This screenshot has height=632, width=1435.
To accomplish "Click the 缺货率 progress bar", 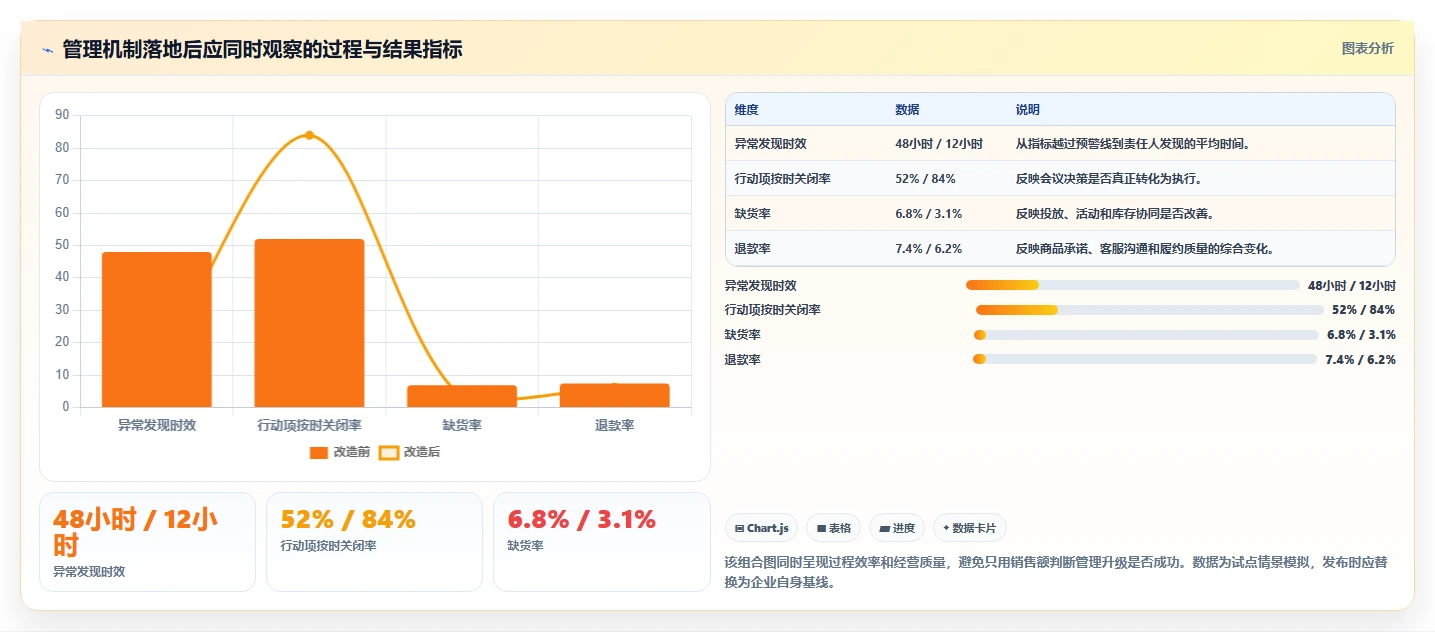I will (x=1146, y=335).
